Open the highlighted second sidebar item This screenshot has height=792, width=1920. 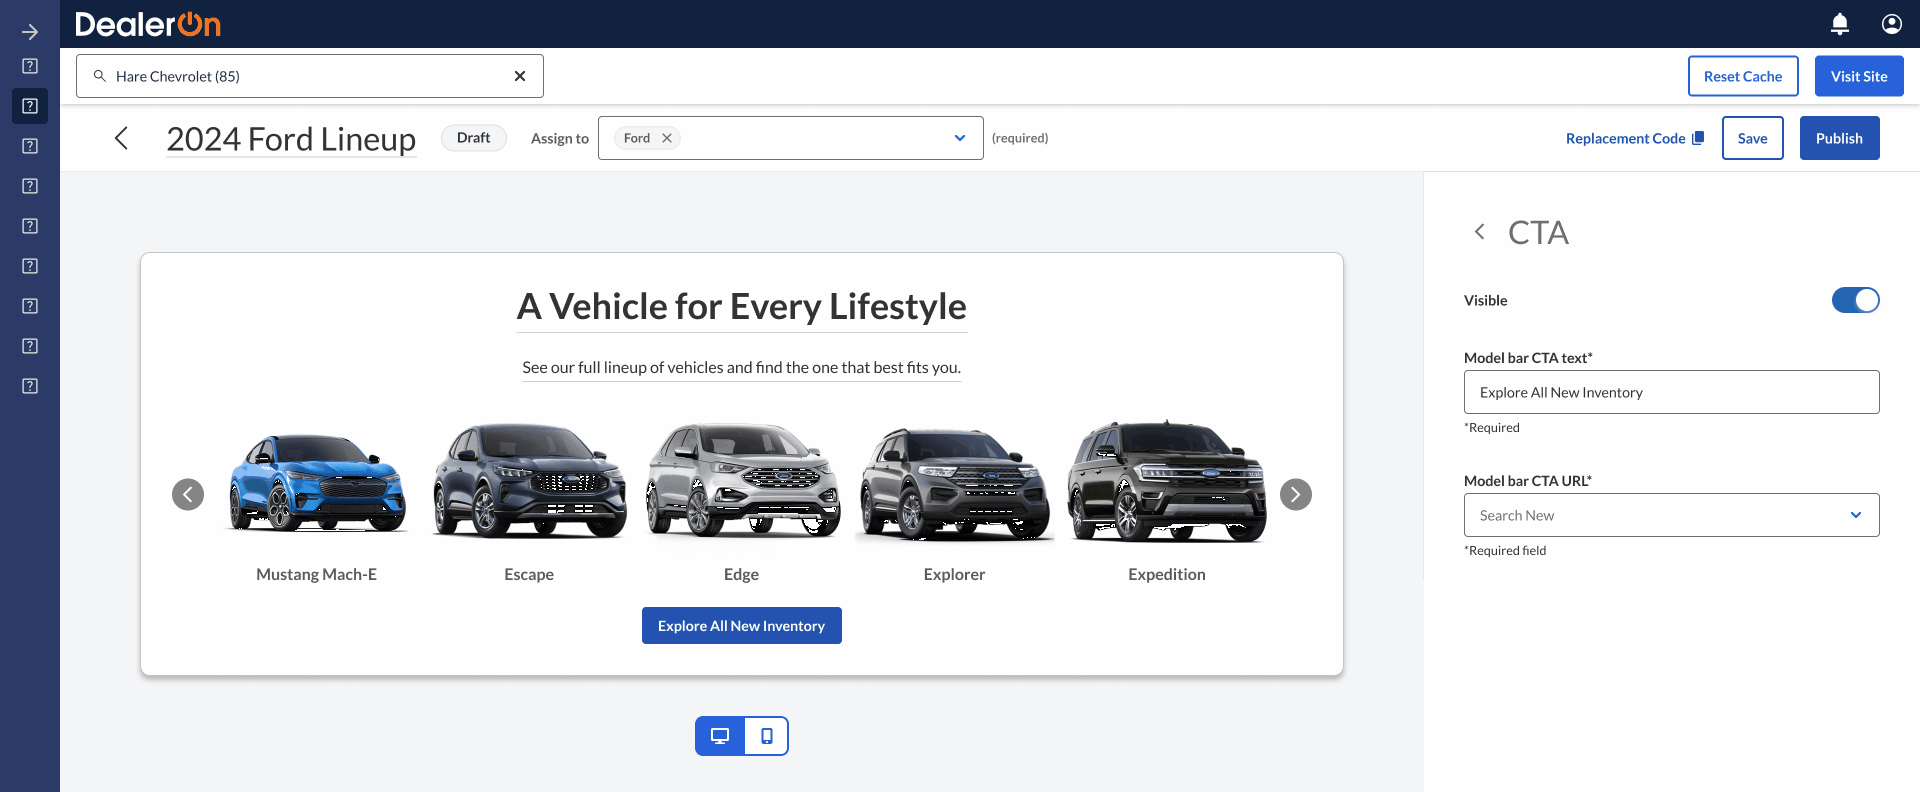[x=30, y=106]
